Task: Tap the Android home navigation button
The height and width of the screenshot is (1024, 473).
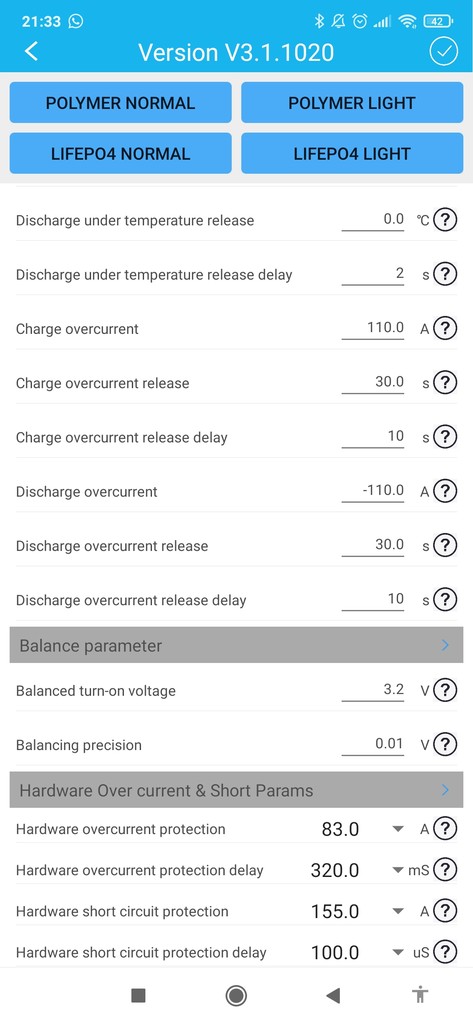Action: pos(236,995)
